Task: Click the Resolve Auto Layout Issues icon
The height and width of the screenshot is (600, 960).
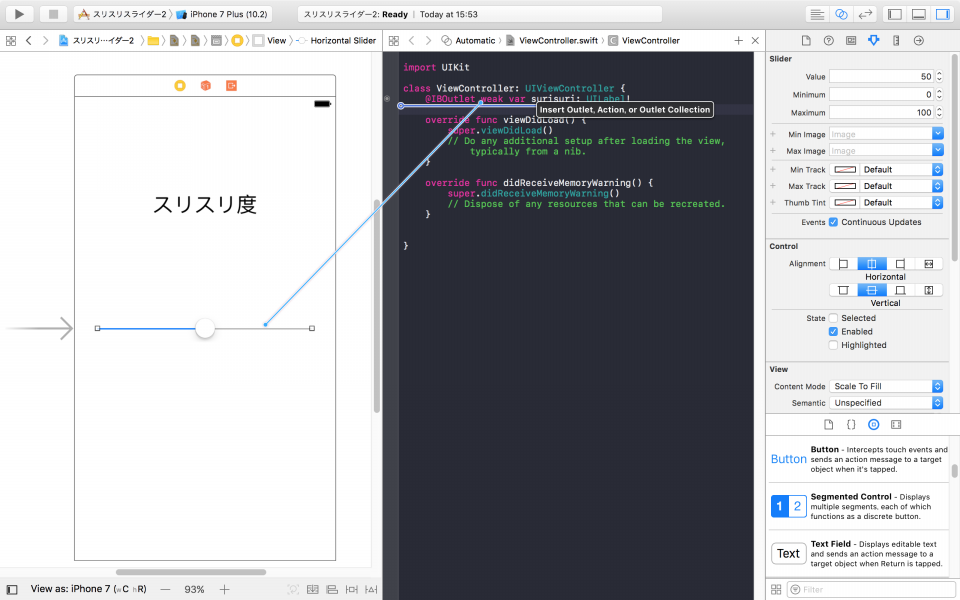Action: (371, 590)
